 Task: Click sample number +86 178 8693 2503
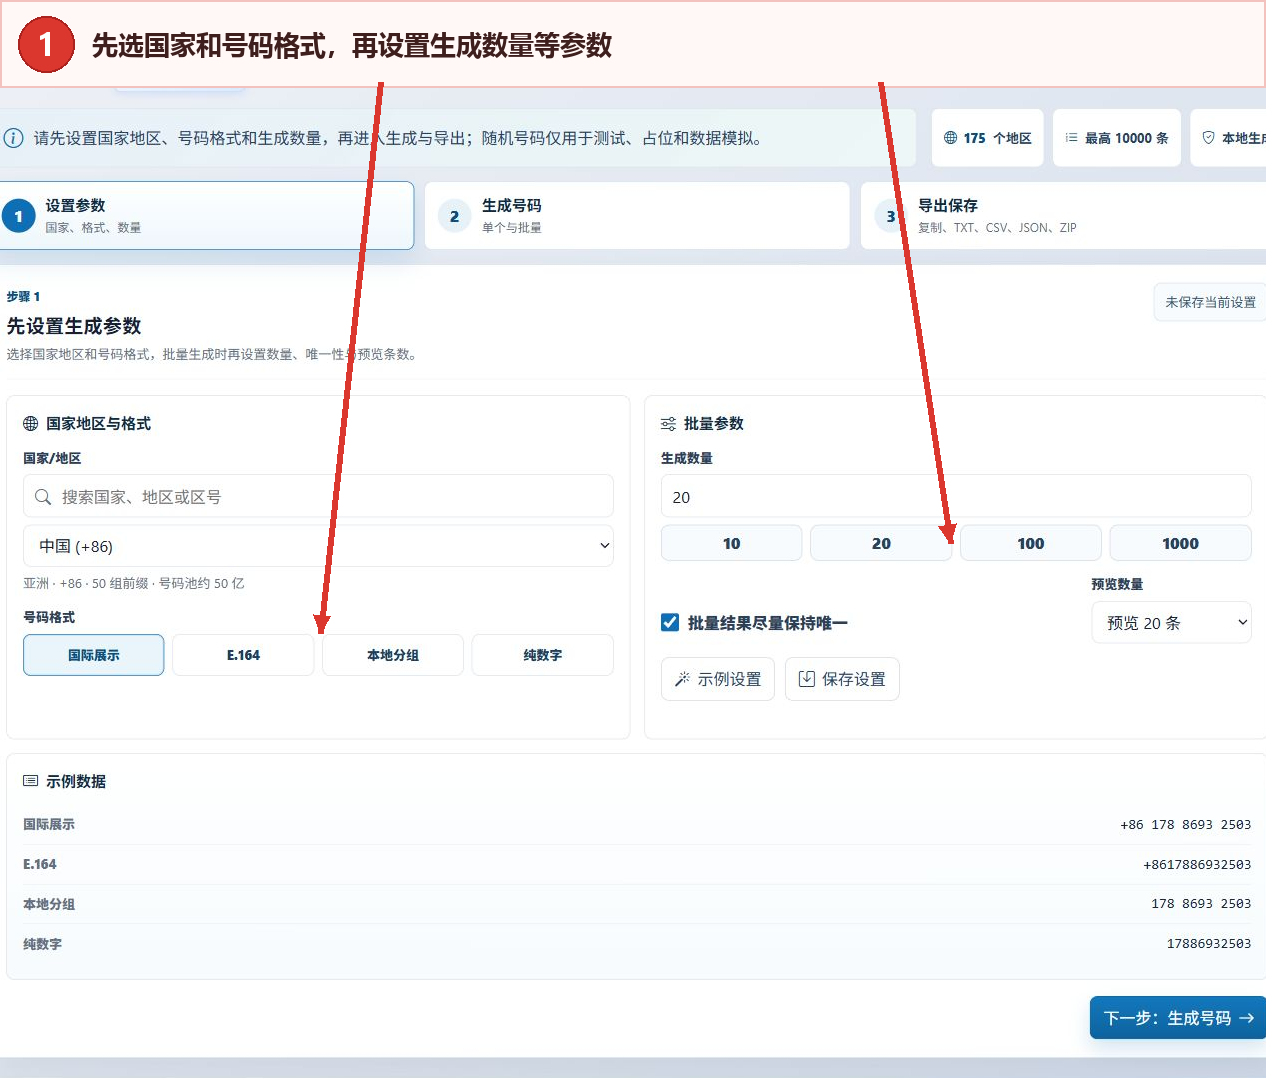click(1185, 825)
